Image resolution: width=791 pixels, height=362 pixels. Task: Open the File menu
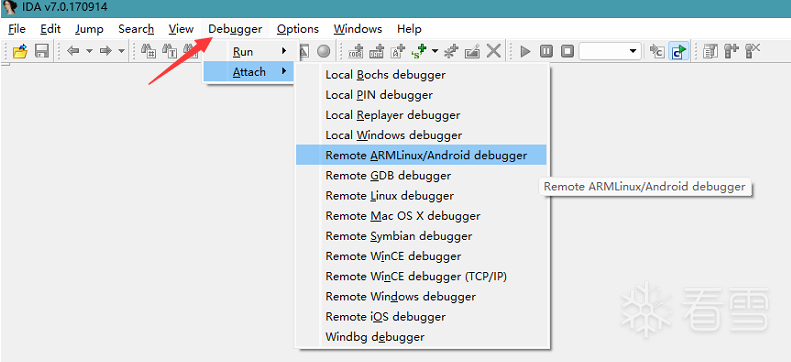[x=17, y=29]
